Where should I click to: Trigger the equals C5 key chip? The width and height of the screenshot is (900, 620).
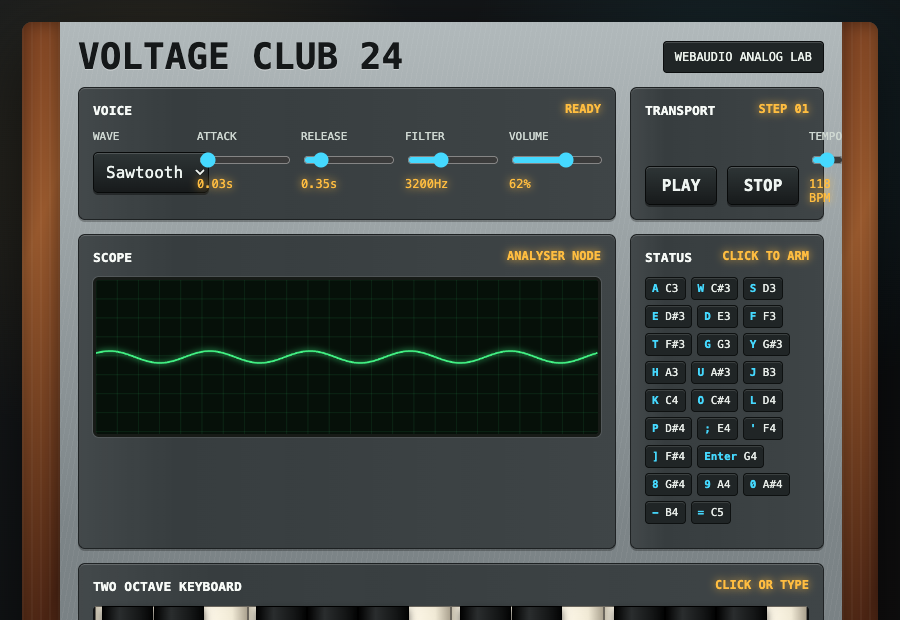711,513
